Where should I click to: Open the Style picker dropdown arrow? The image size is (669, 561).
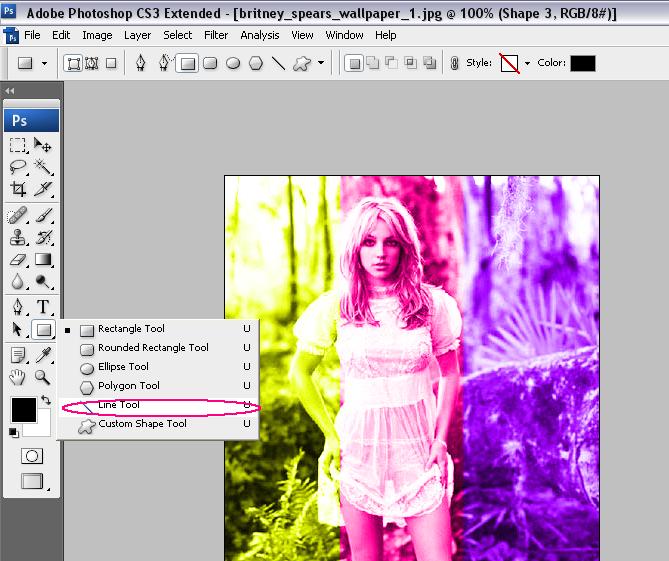coord(527,64)
